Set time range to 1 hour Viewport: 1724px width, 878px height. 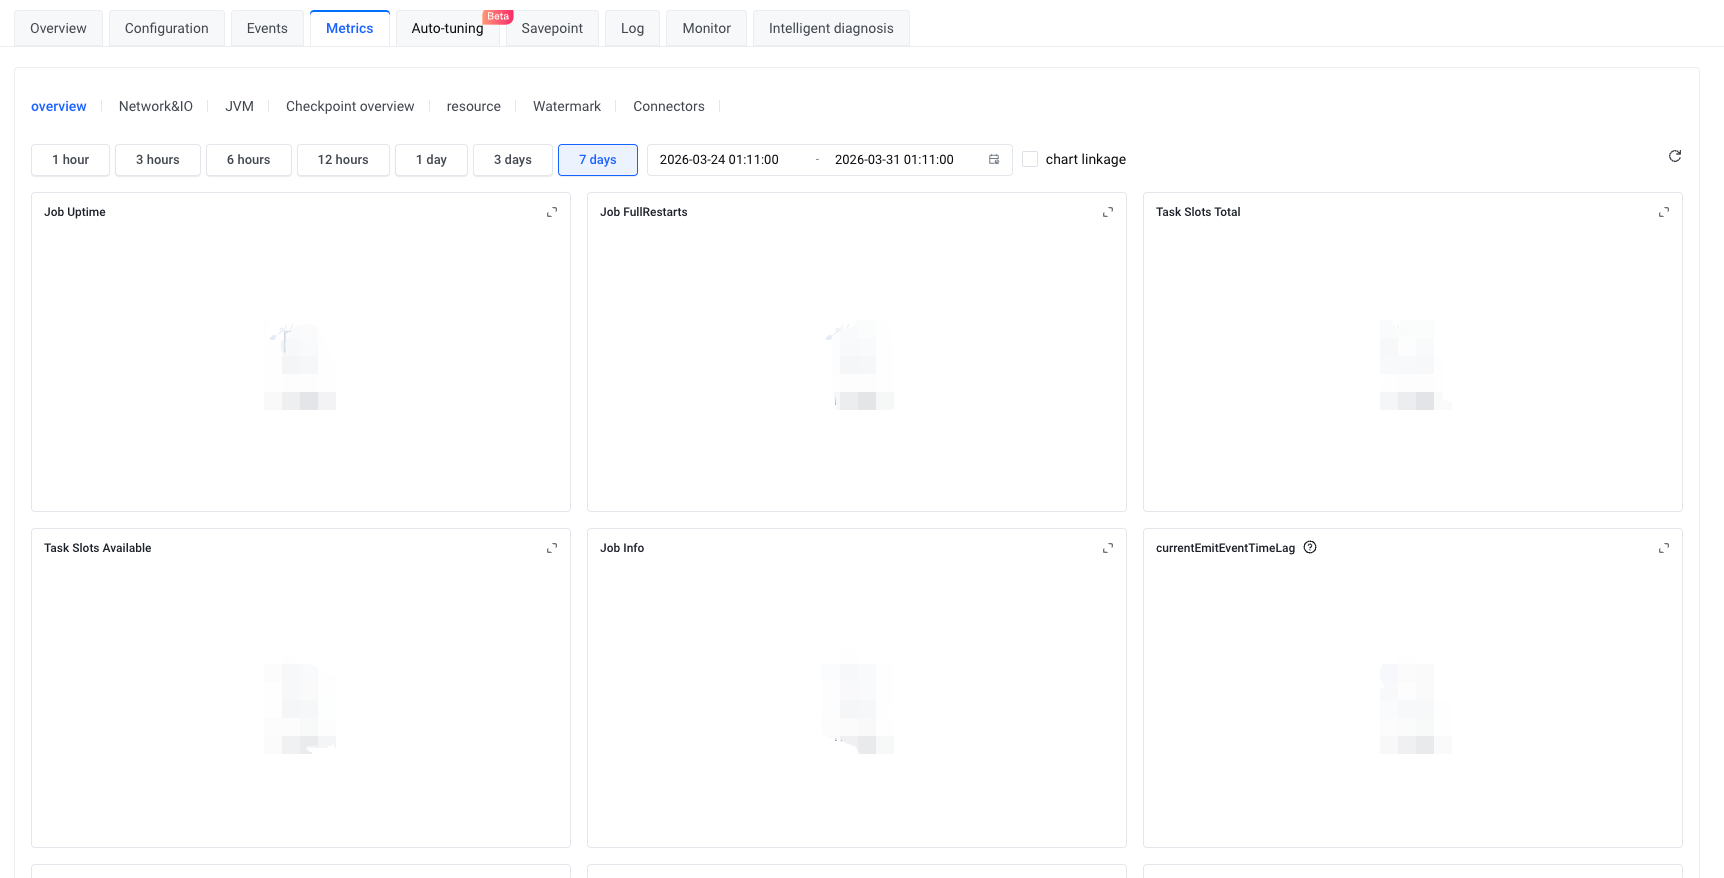pyautogui.click(x=70, y=160)
